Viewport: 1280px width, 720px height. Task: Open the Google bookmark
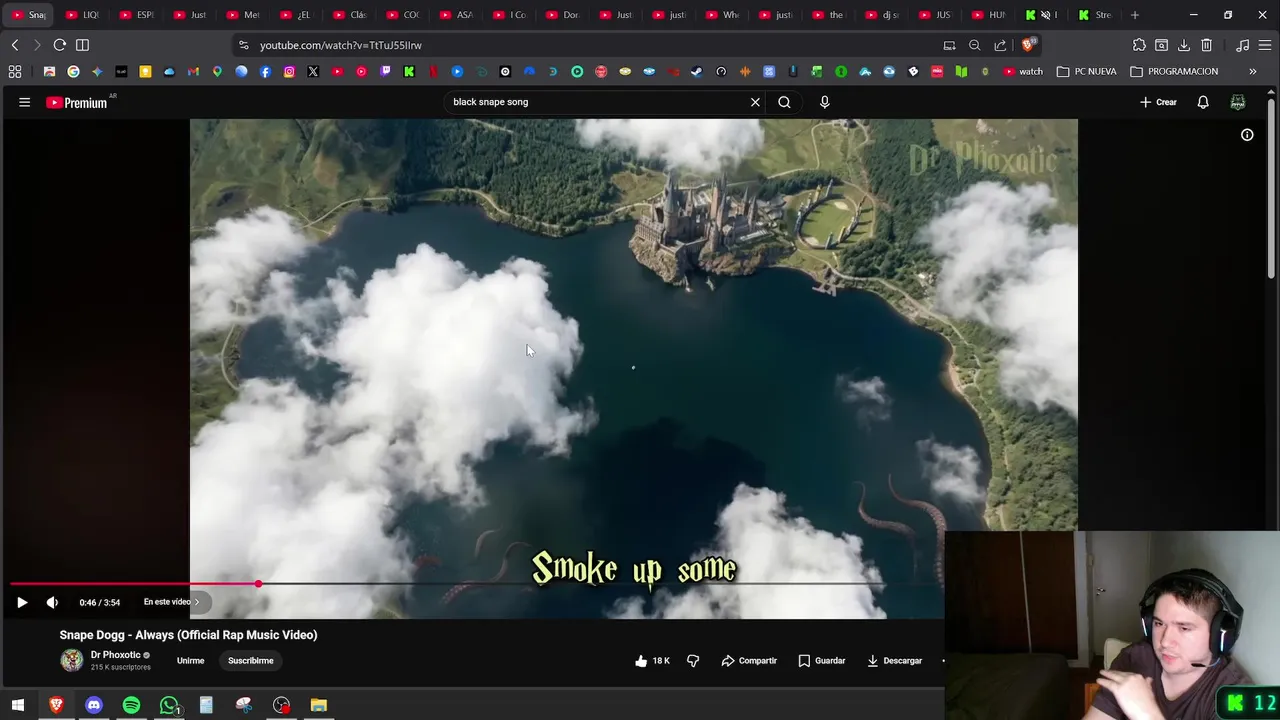point(73,72)
